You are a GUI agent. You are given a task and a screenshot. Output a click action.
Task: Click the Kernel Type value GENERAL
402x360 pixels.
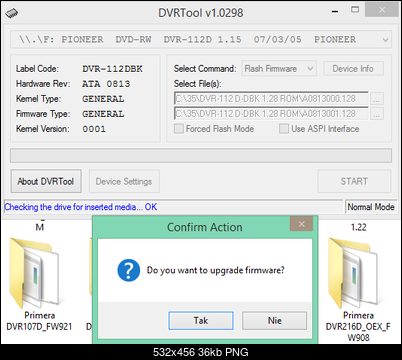[x=103, y=99]
